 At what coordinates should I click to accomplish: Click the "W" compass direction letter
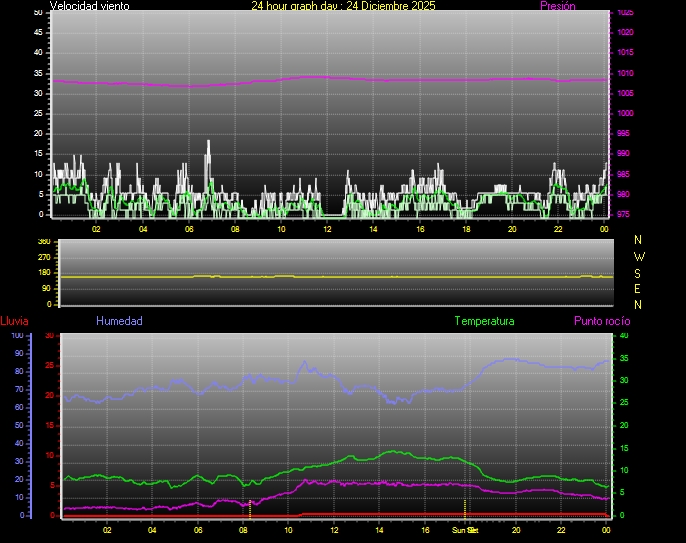tap(639, 257)
